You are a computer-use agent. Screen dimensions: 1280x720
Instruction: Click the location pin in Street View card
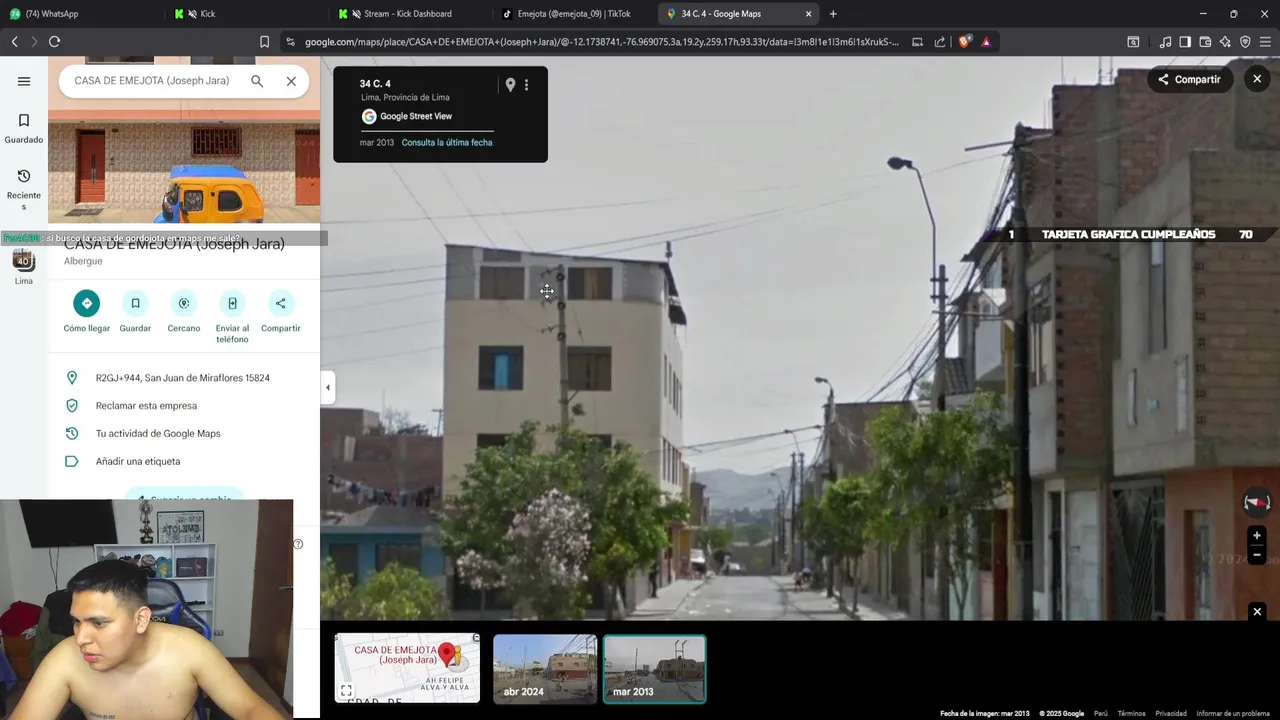[510, 85]
